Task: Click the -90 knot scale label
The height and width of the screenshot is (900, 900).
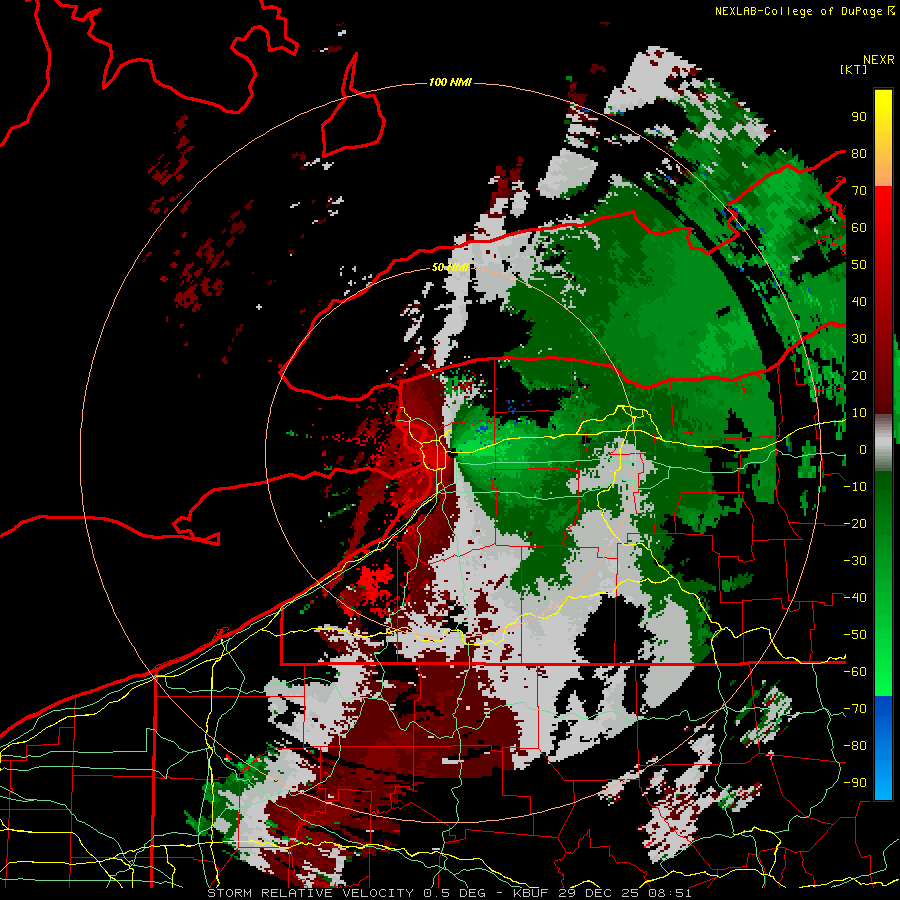Action: 855,783
